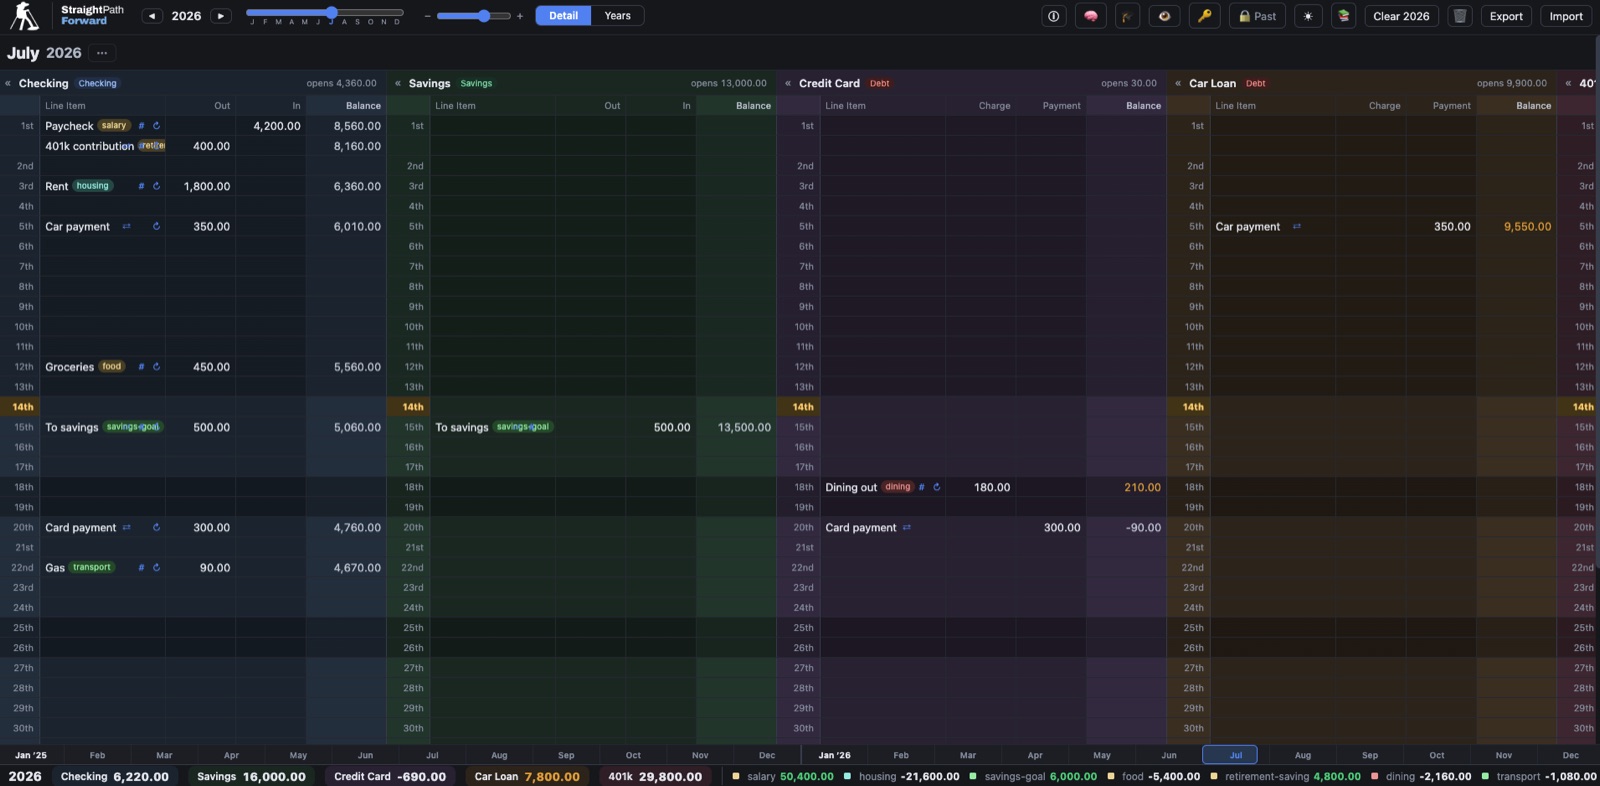
Task: Click the Rent 1,800.00 Out amount cell
Action: tap(200, 186)
